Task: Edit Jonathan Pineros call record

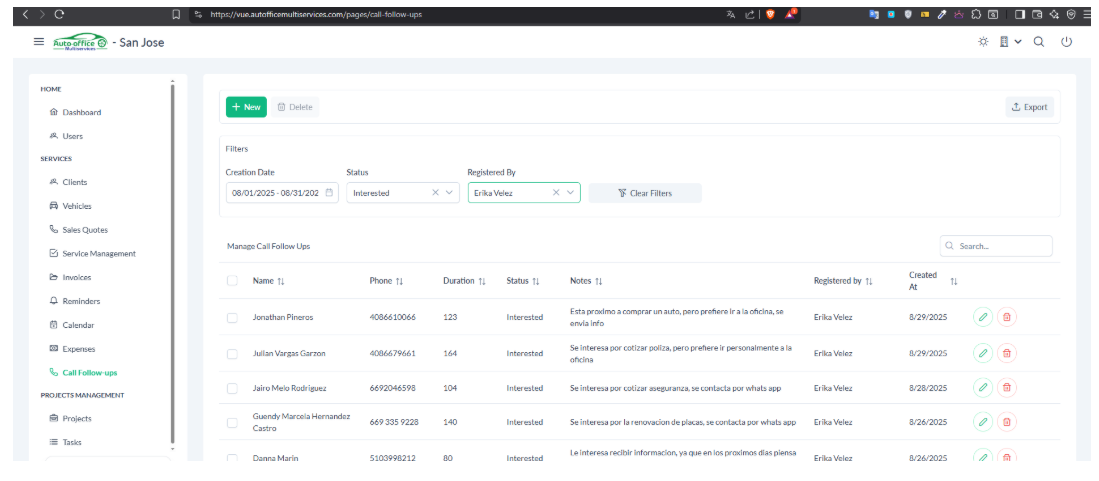Action: point(983,317)
